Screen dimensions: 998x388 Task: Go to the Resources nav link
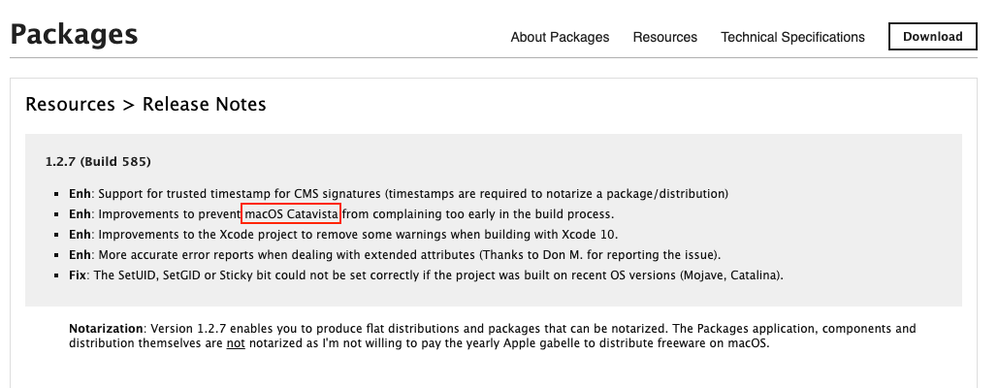(x=664, y=37)
